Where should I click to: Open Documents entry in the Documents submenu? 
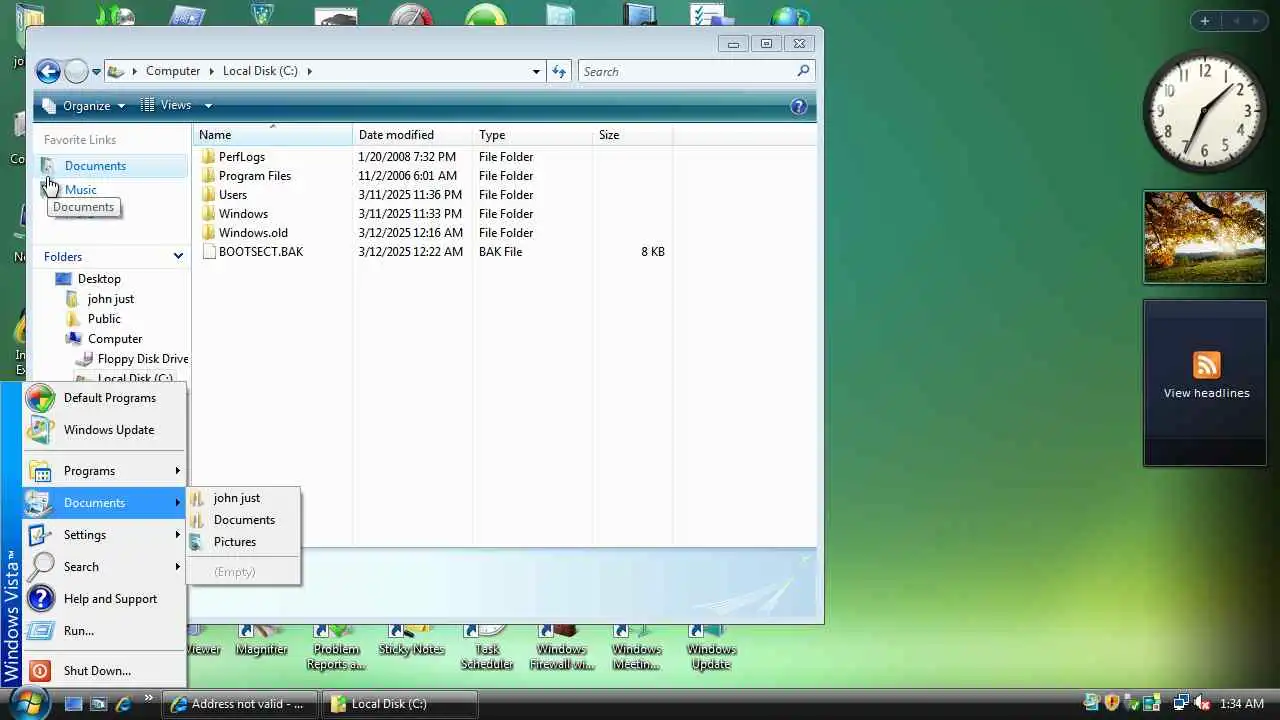point(243,520)
